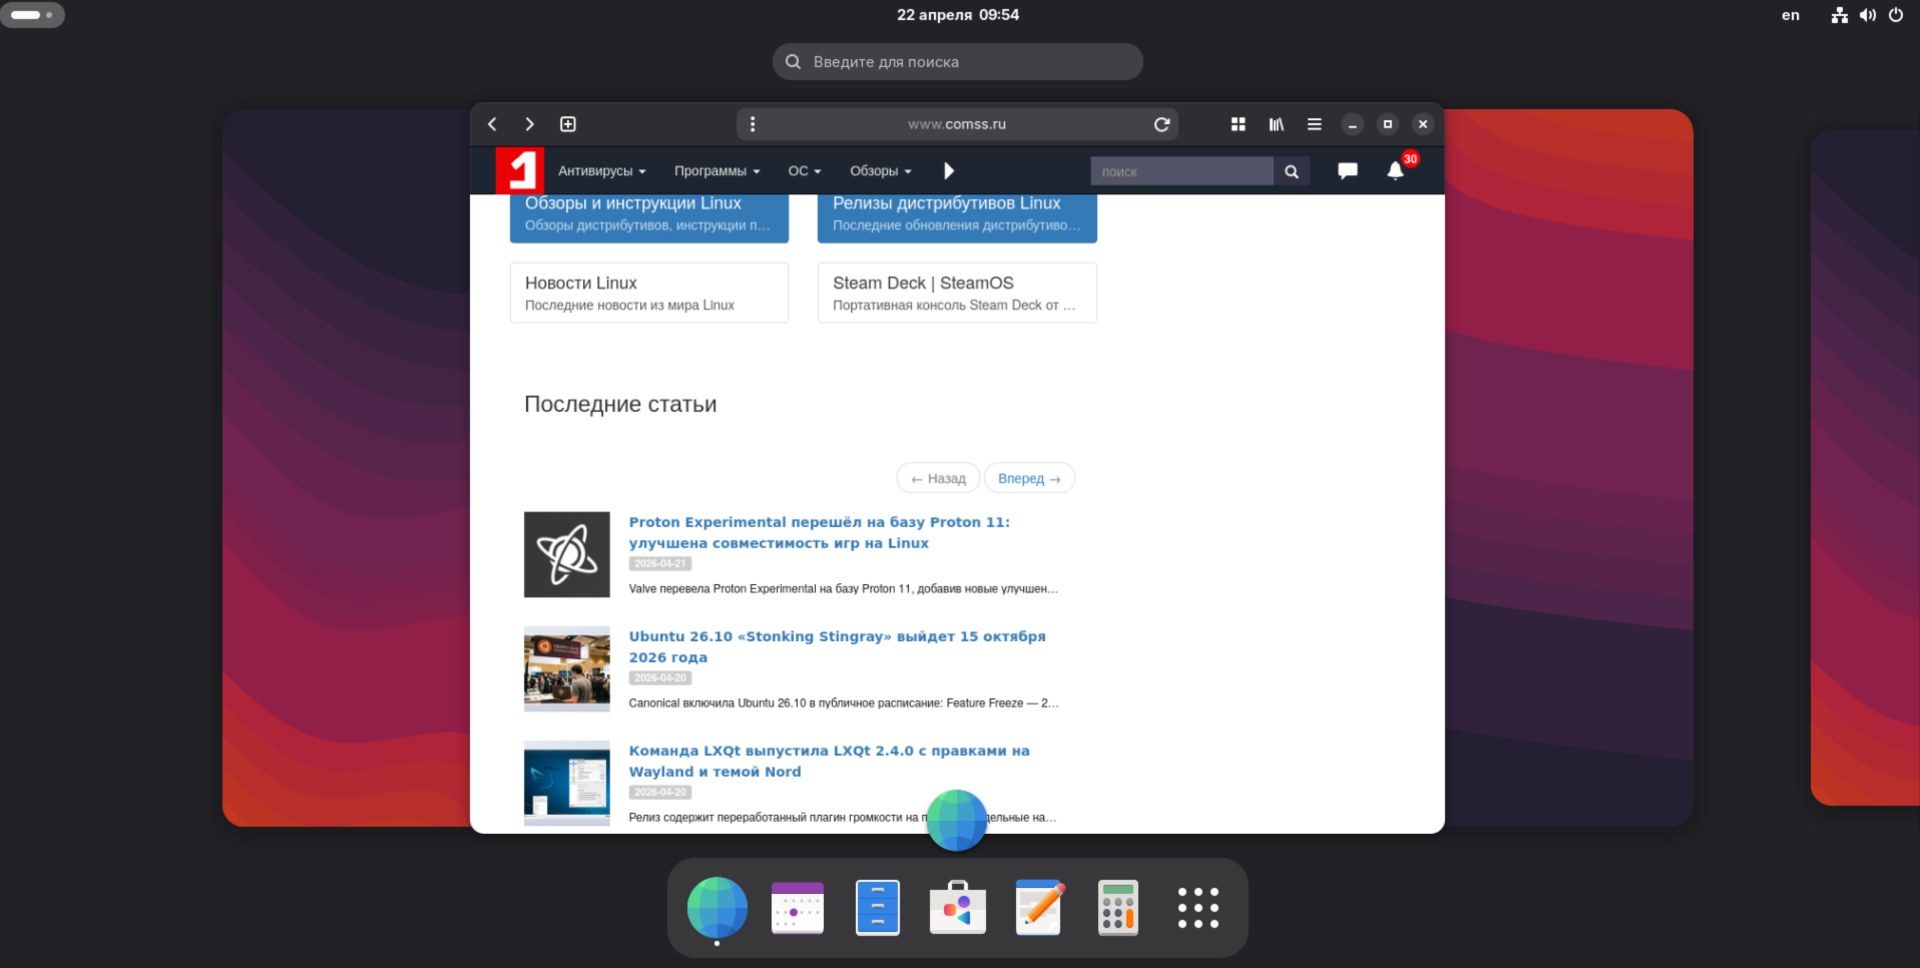
Task: Expand the Программы dropdown menu
Action: (716, 171)
